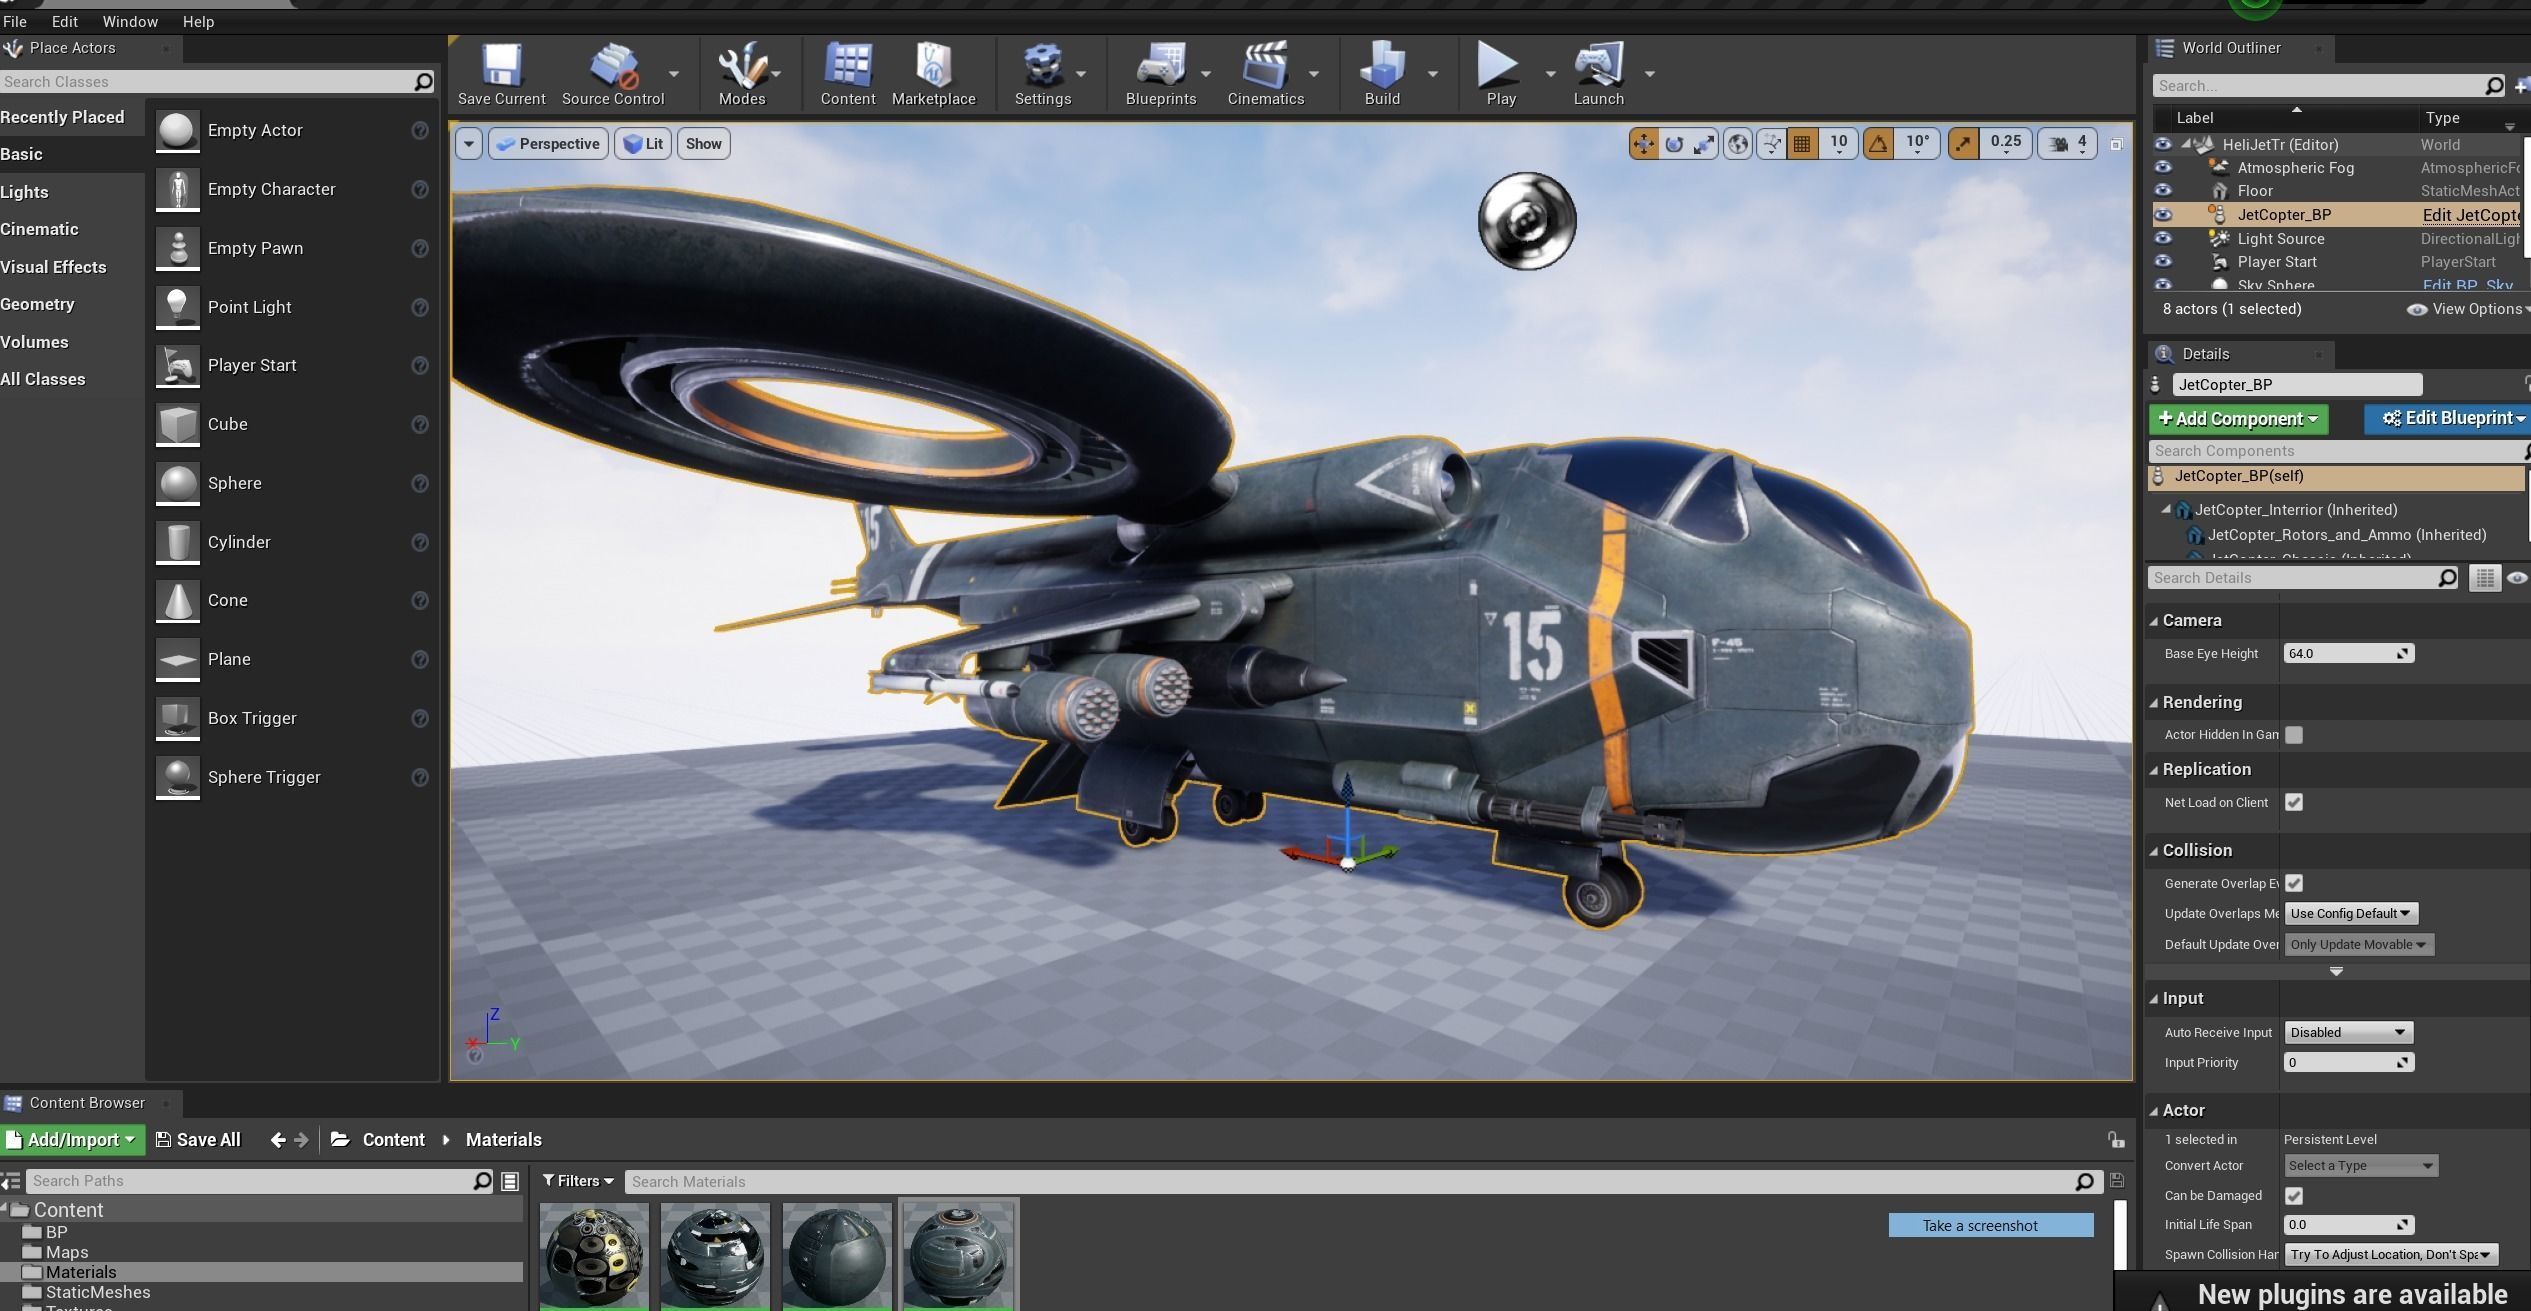Select the Sphere Trigger actor icon
2531x1311 pixels.
[x=178, y=777]
